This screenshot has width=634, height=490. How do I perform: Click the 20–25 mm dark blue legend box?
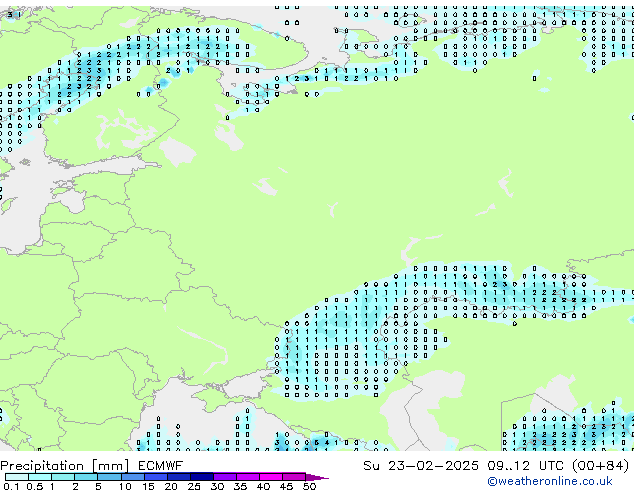179,477
